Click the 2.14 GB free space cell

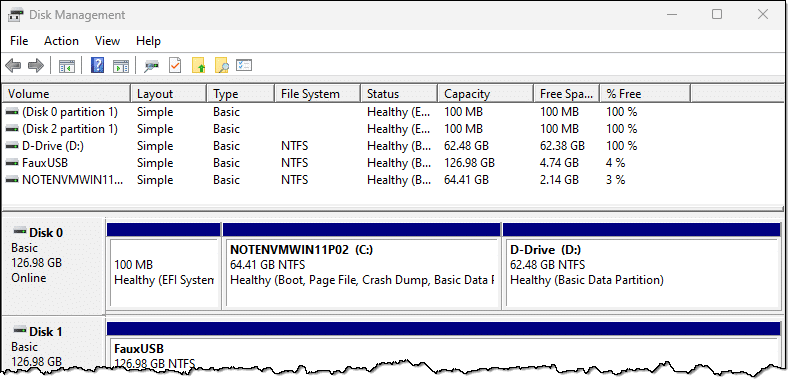[x=559, y=180]
